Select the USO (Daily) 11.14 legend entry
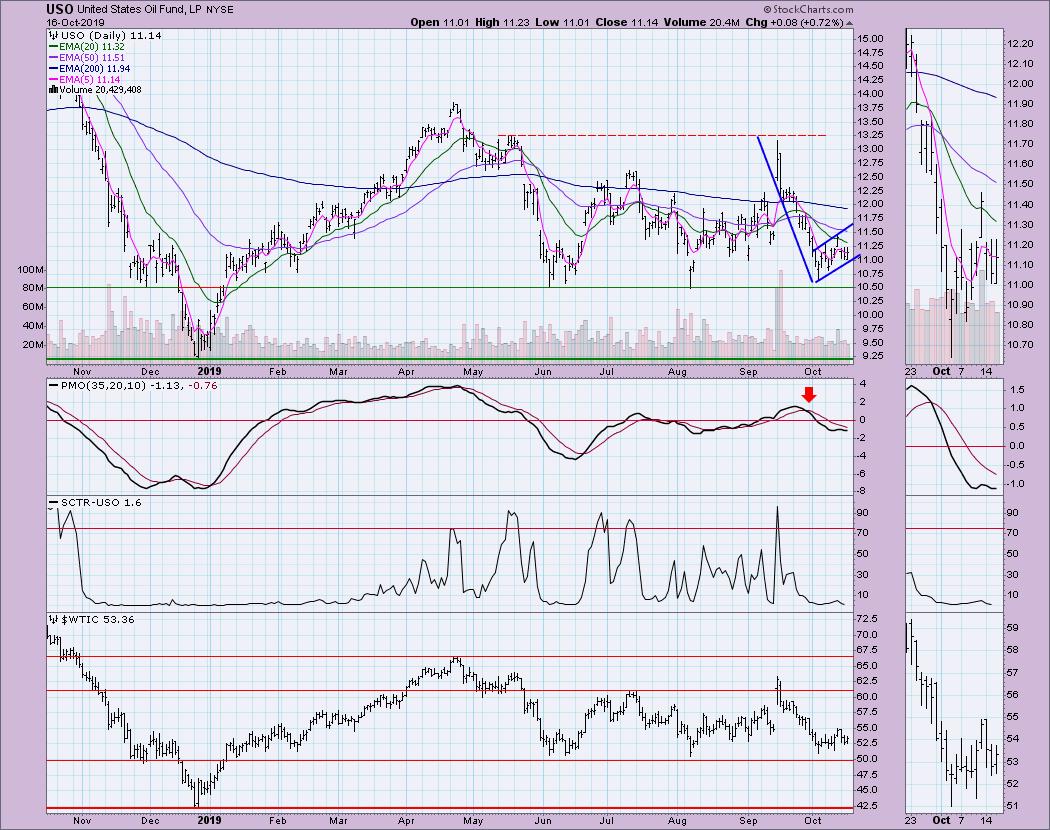This screenshot has height=830, width=1050. point(110,36)
